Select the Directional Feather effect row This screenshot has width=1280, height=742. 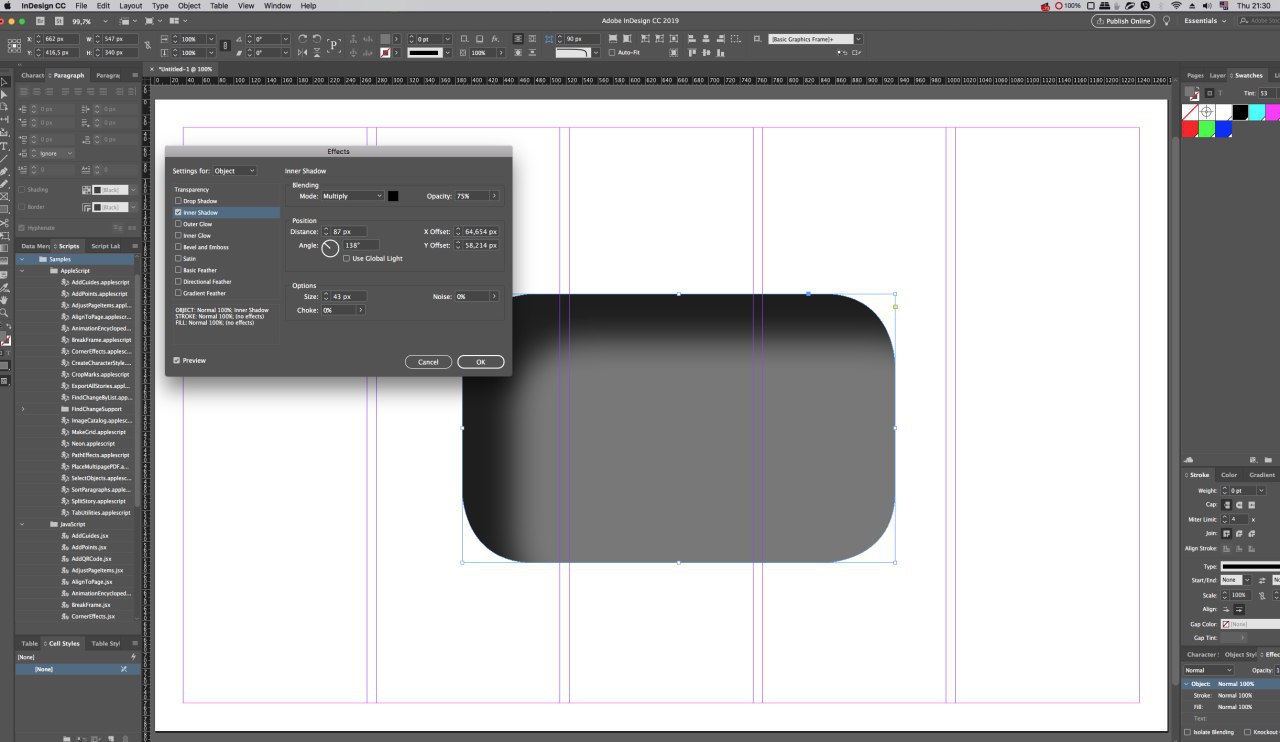(x=226, y=282)
